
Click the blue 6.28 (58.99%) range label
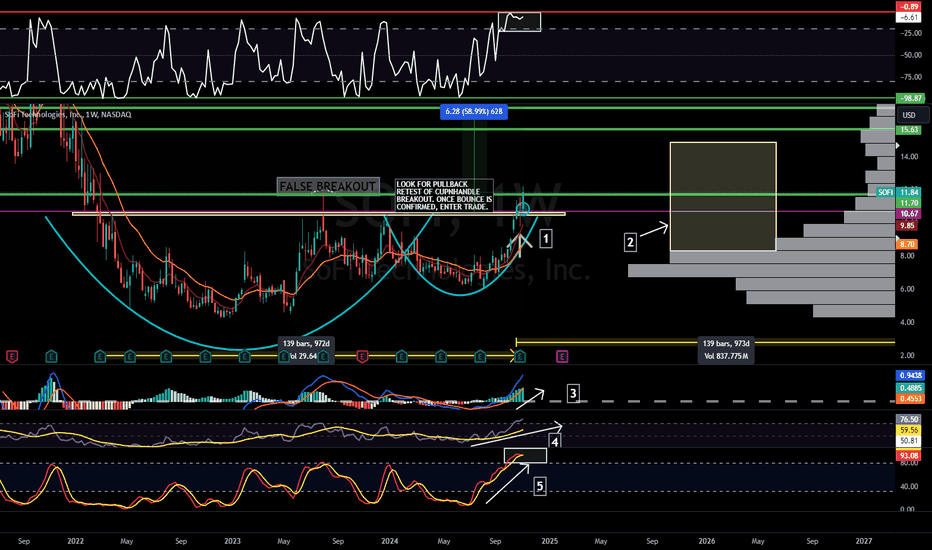[x=474, y=111]
